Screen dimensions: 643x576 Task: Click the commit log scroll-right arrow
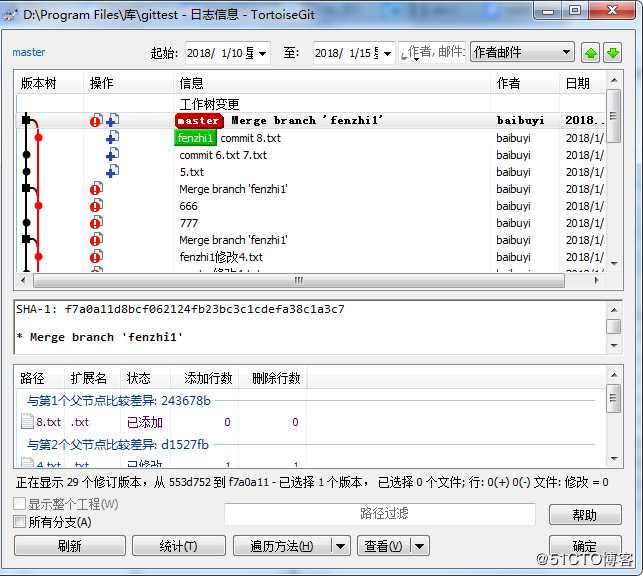pyautogui.click(x=597, y=280)
